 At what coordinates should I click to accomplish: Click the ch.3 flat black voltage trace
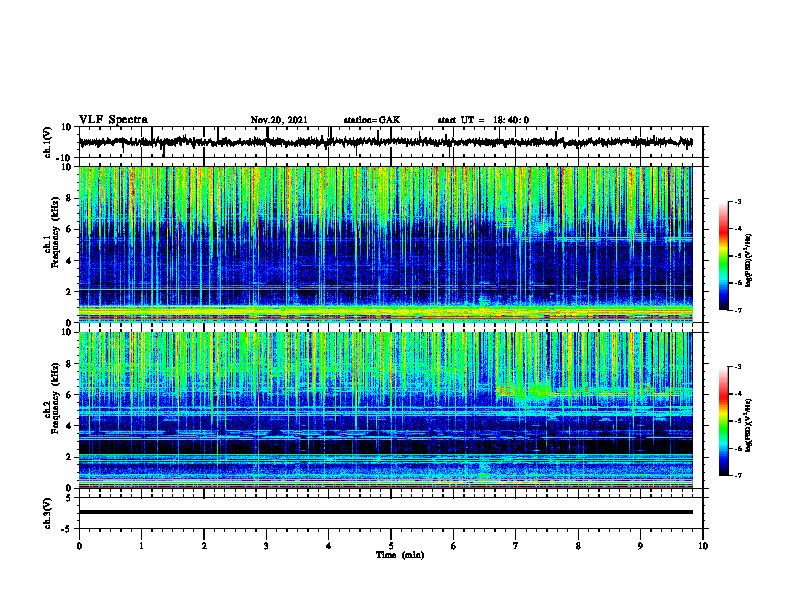[x=385, y=512]
